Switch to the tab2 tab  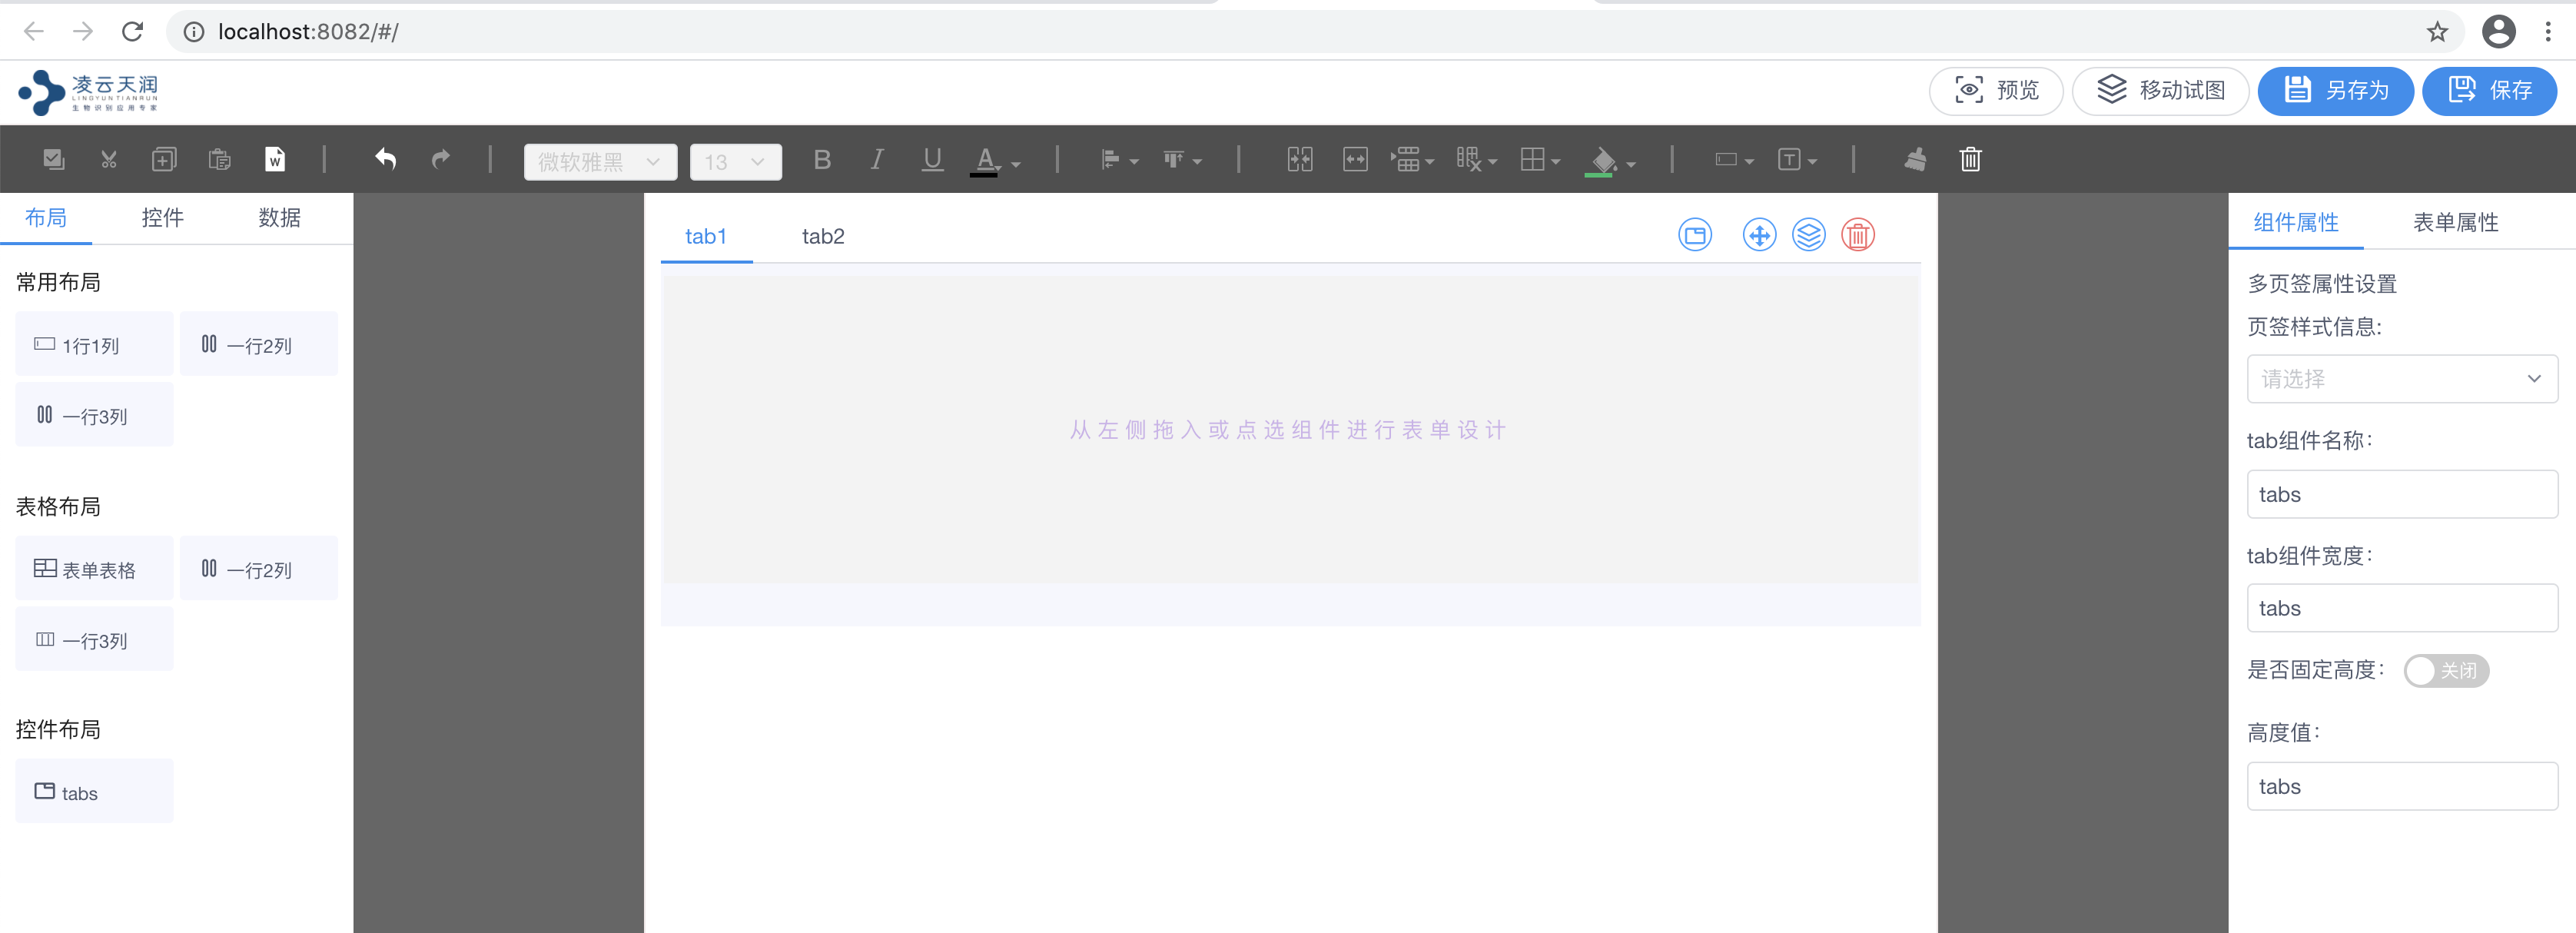pyautogui.click(x=823, y=237)
